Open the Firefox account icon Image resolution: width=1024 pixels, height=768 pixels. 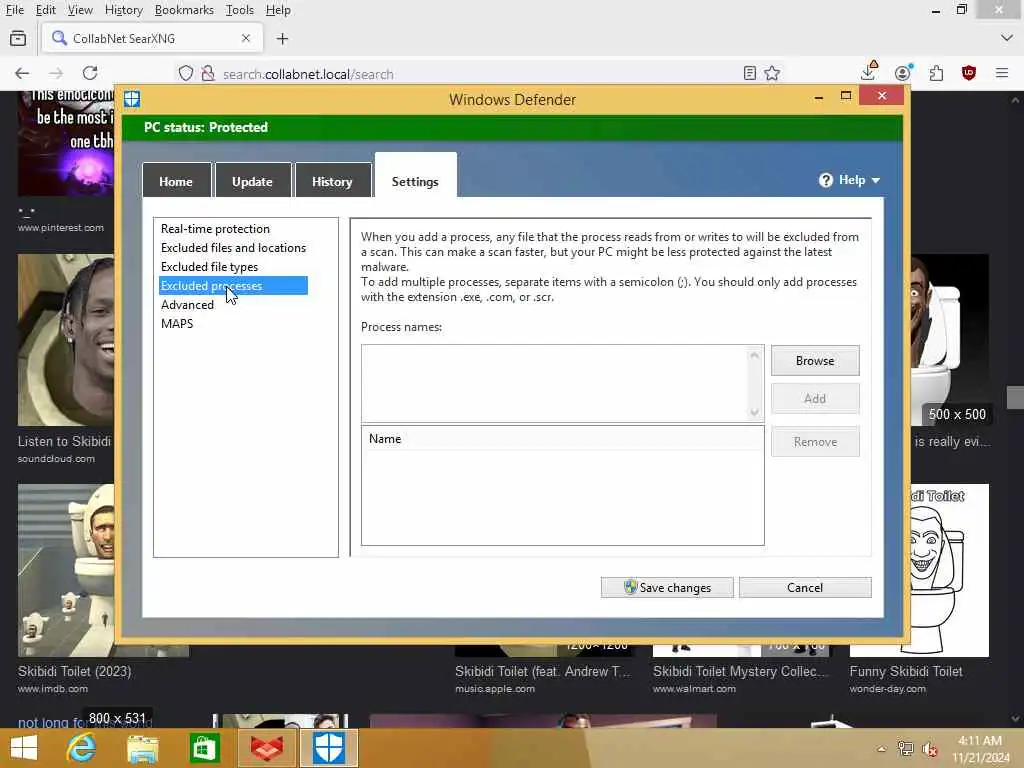pos(903,72)
